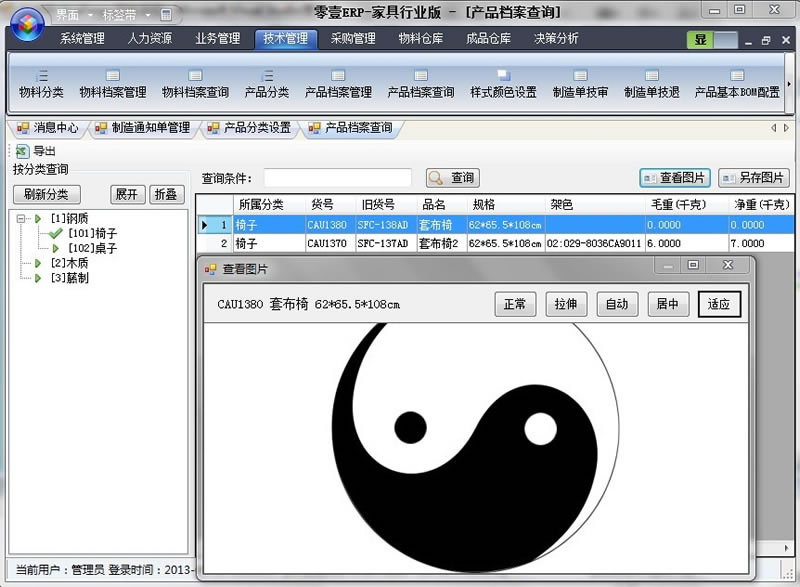Screen dimensions: 800x587
Task: Open the 采购管理 menu
Action: (353, 38)
